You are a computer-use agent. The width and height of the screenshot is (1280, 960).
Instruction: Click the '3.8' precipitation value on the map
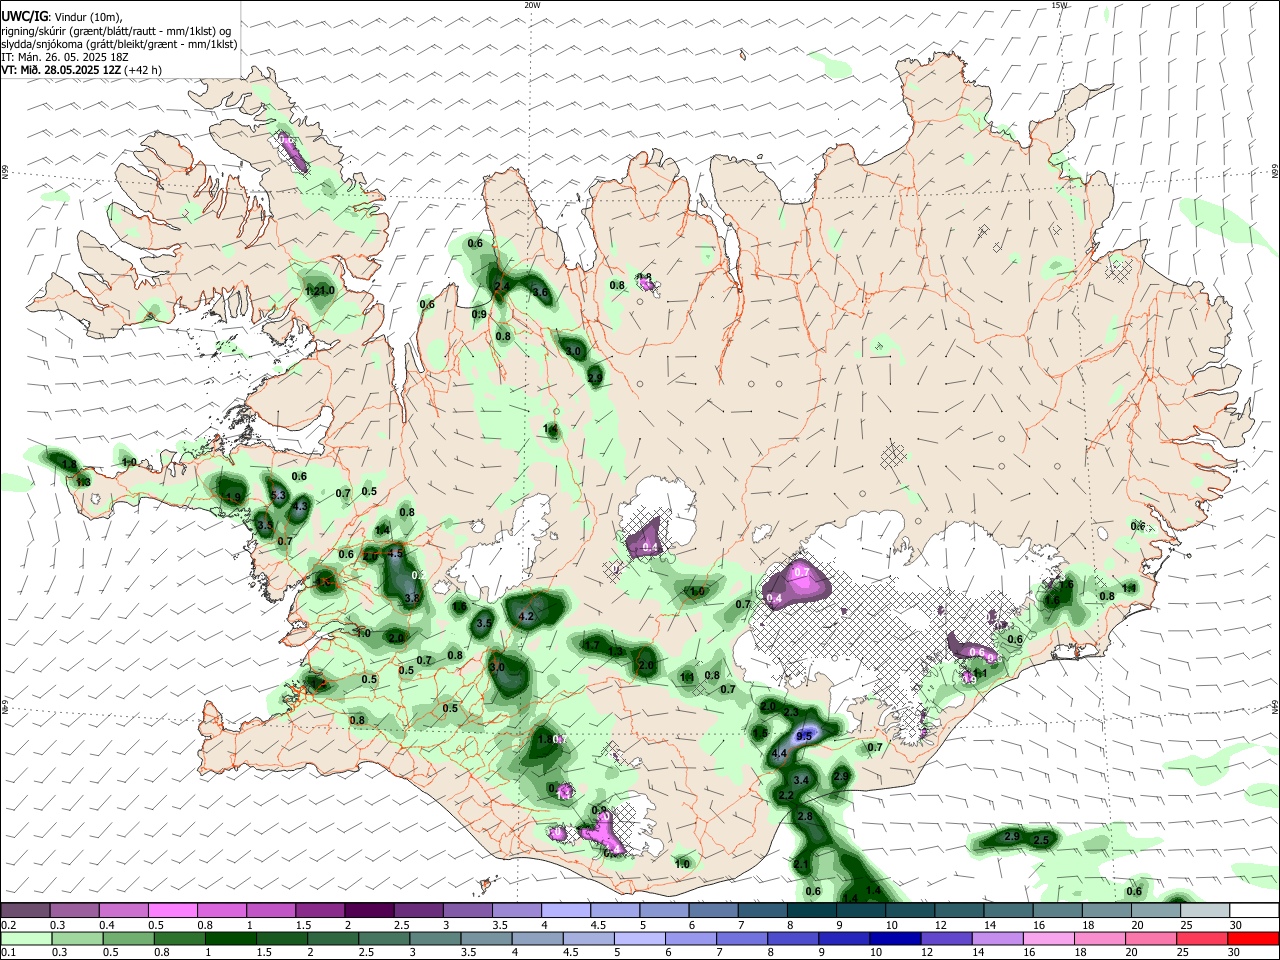tap(411, 598)
